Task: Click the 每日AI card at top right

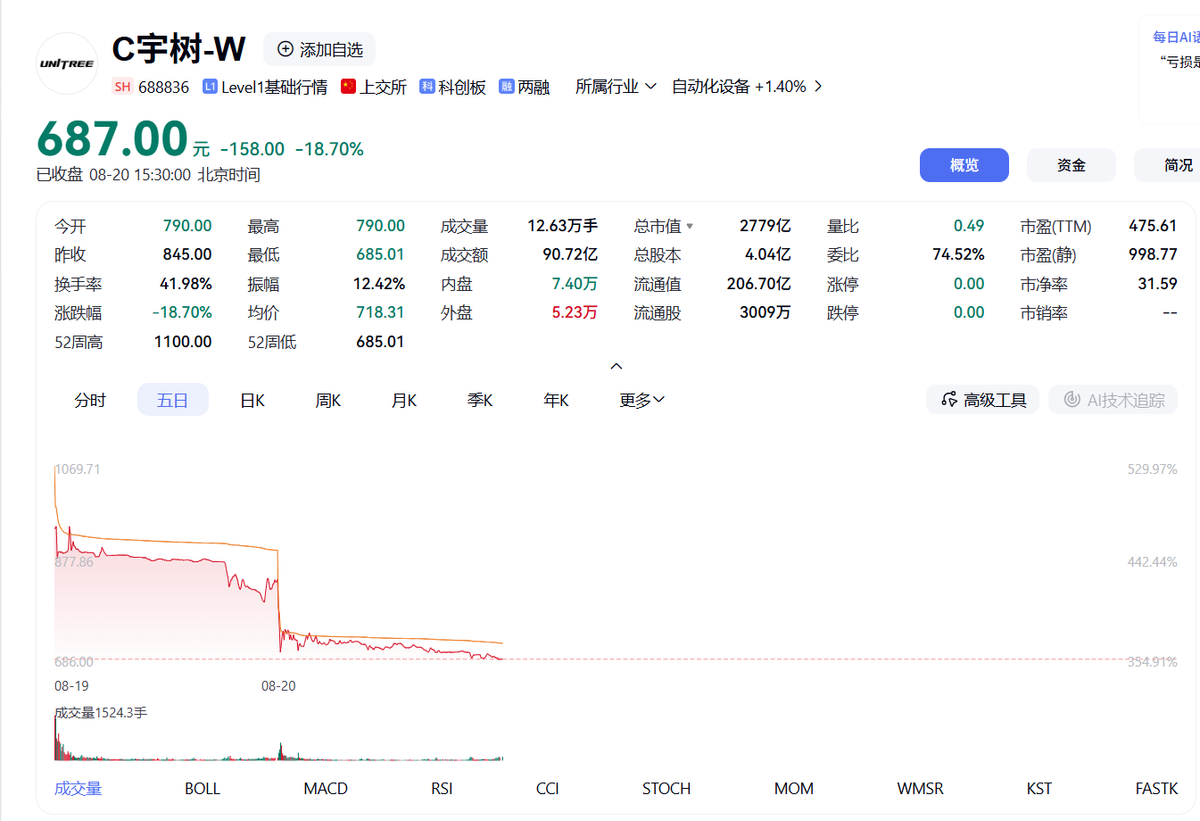Action: pyautogui.click(x=1170, y=70)
